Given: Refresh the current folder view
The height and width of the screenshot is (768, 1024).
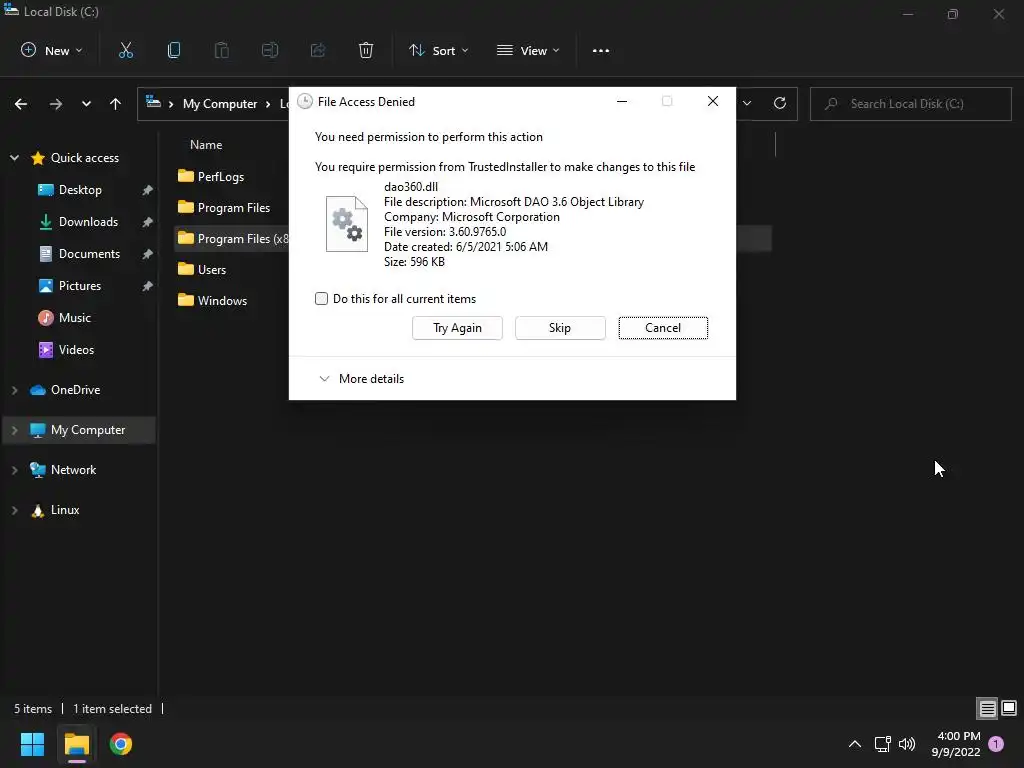Looking at the screenshot, I should [x=780, y=103].
